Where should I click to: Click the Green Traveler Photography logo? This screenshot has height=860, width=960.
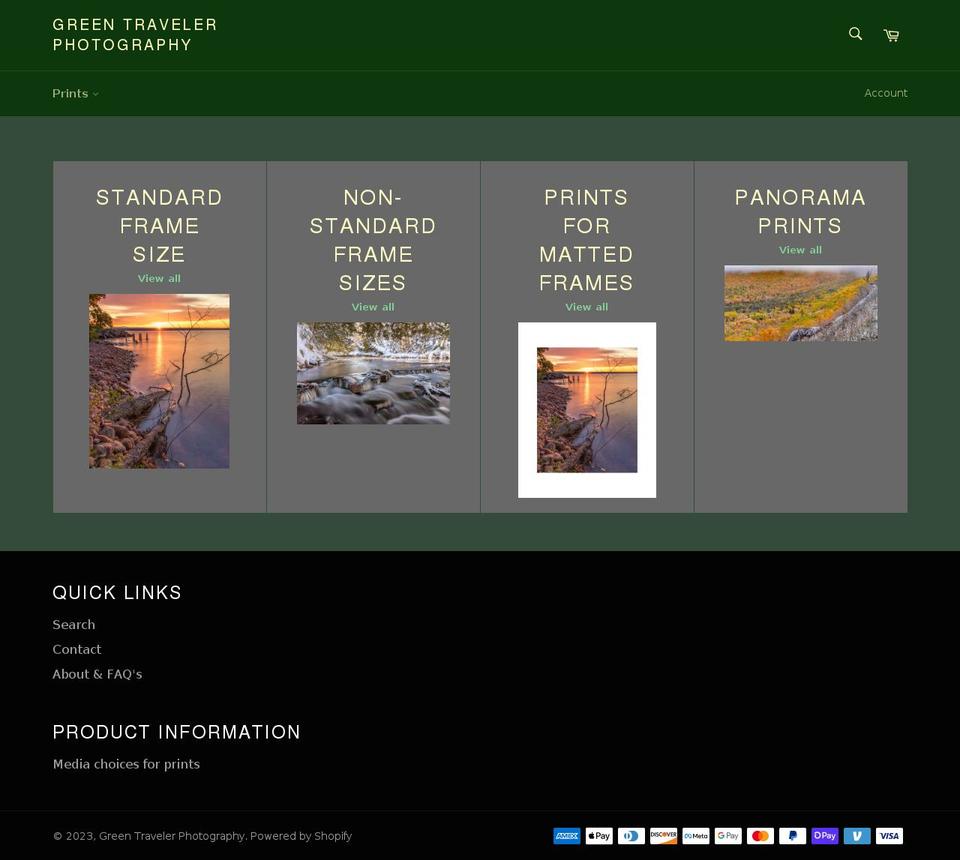[x=135, y=34]
